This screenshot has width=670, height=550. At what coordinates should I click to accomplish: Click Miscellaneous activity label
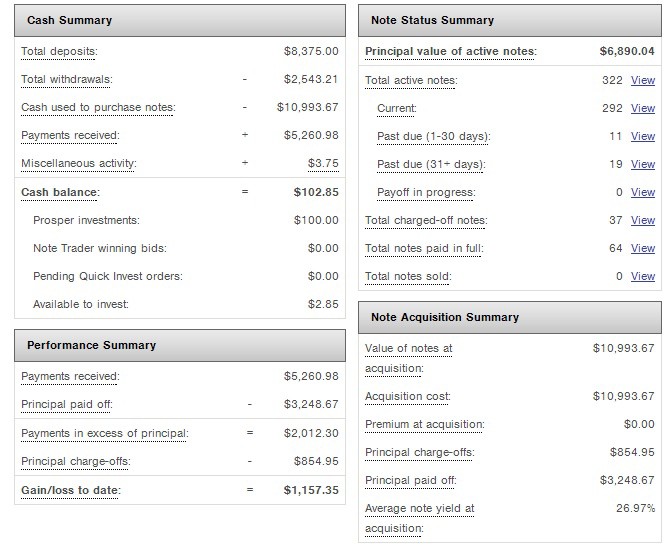(x=78, y=163)
